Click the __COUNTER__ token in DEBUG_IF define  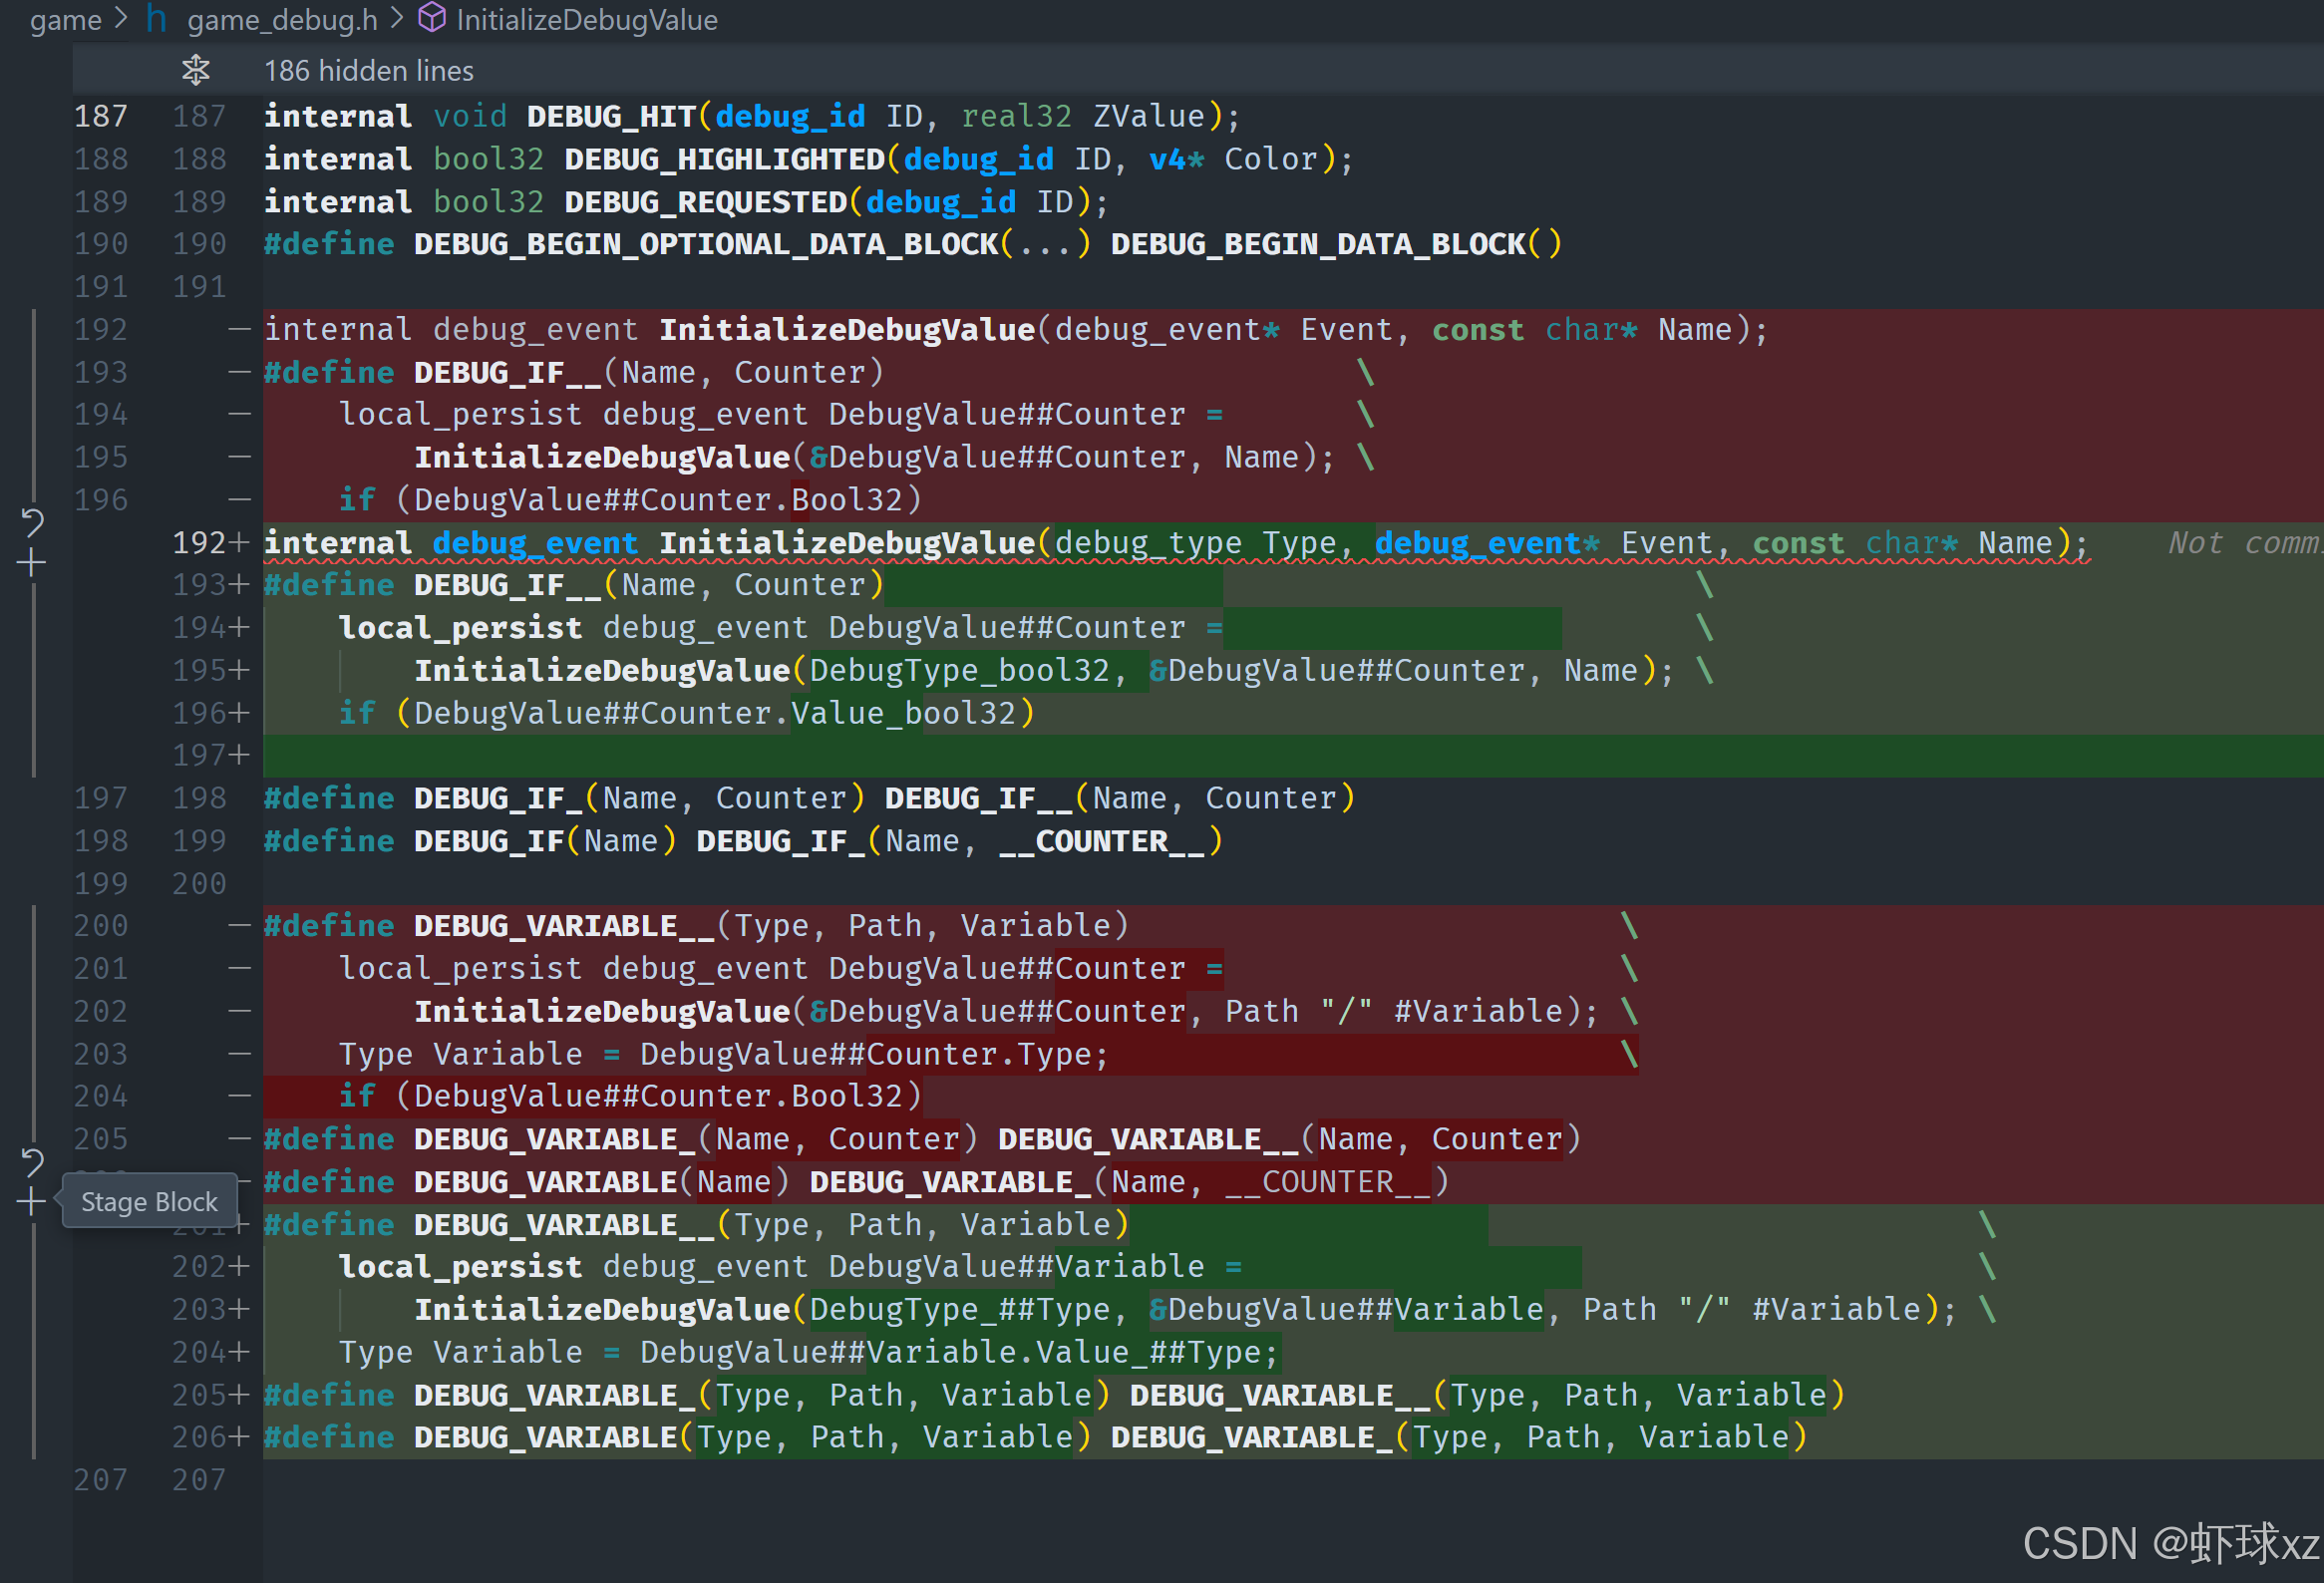click(1101, 841)
